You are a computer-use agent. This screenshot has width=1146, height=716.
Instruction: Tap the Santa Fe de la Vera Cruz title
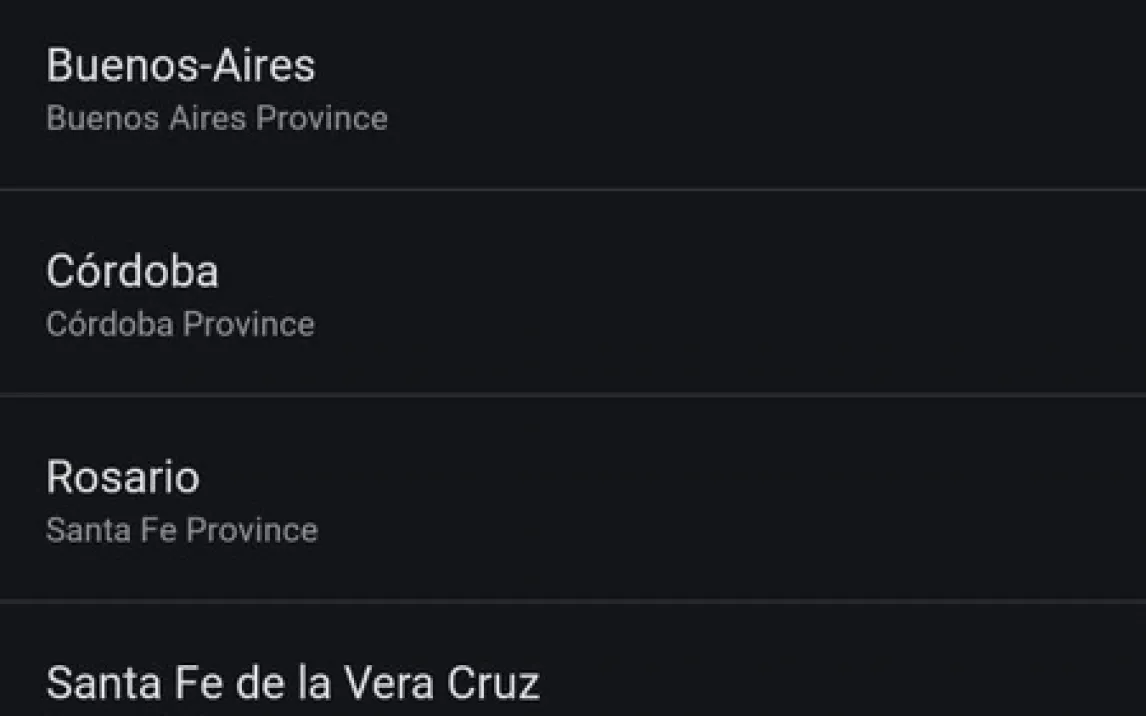coord(292,683)
